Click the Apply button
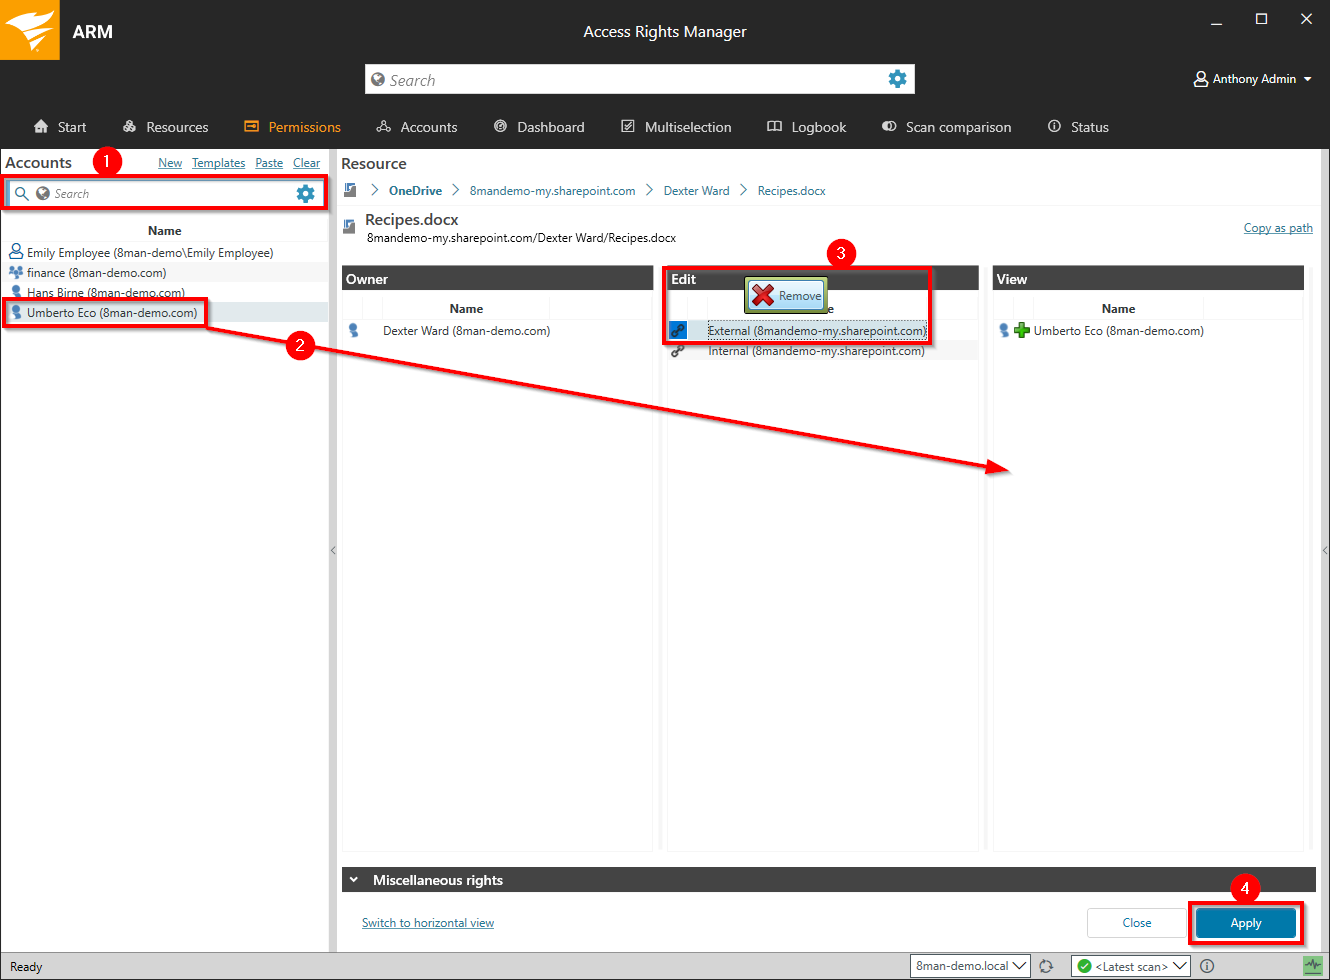 1245,923
